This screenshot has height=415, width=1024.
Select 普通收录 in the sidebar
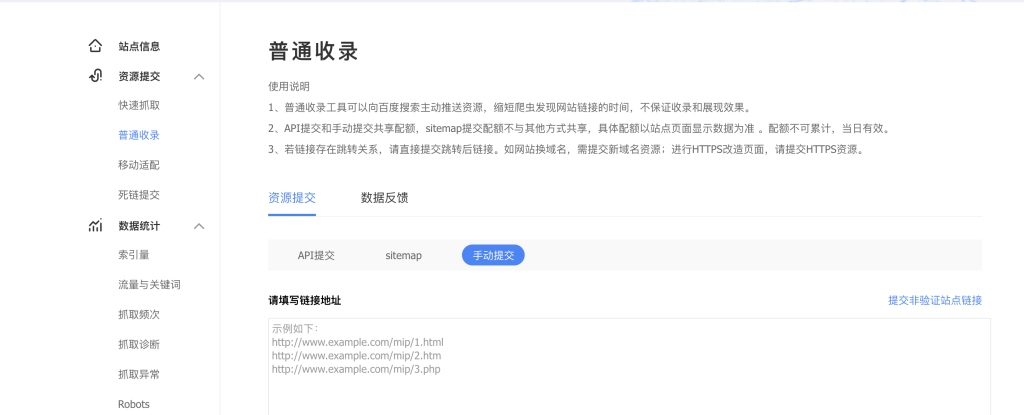tap(139, 135)
